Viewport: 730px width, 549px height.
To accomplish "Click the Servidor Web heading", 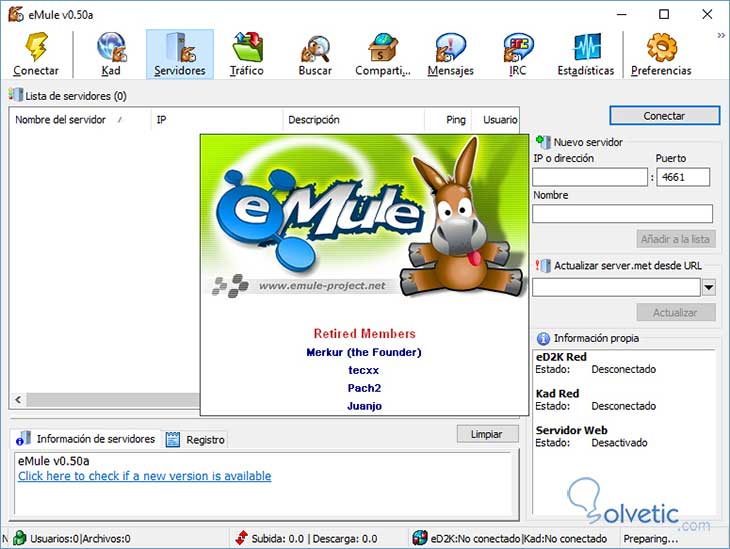I will [x=571, y=430].
